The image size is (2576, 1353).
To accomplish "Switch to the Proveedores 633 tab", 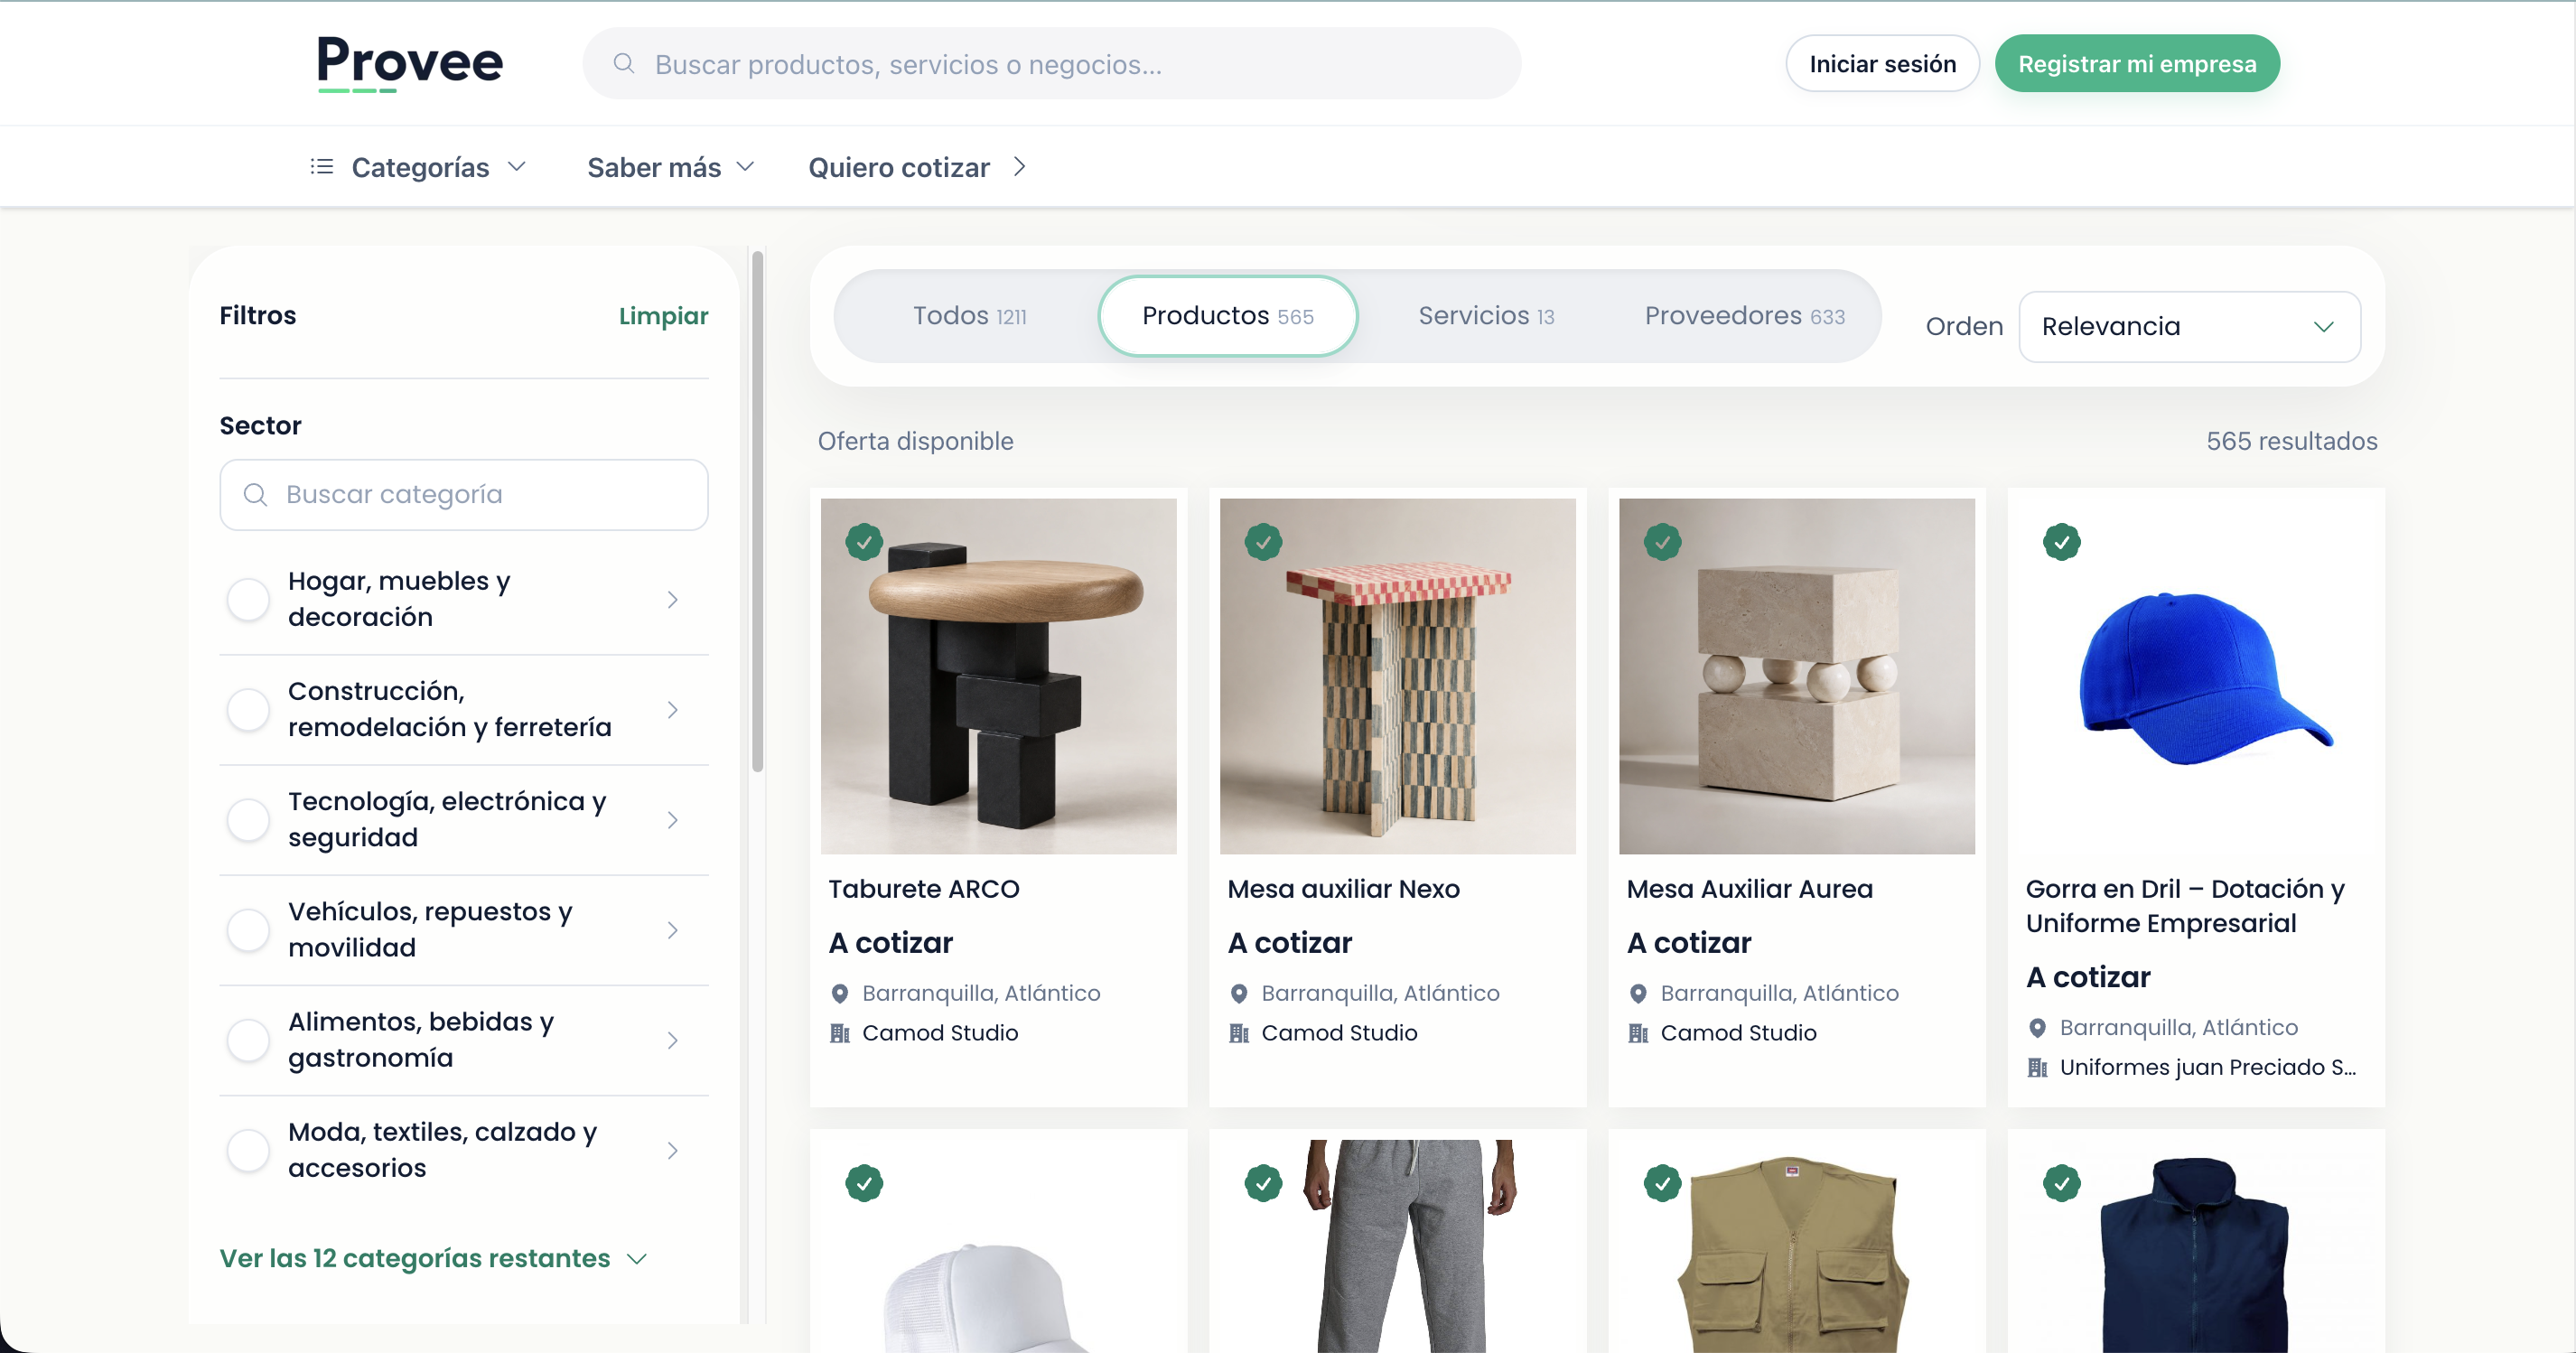I will tap(1744, 316).
